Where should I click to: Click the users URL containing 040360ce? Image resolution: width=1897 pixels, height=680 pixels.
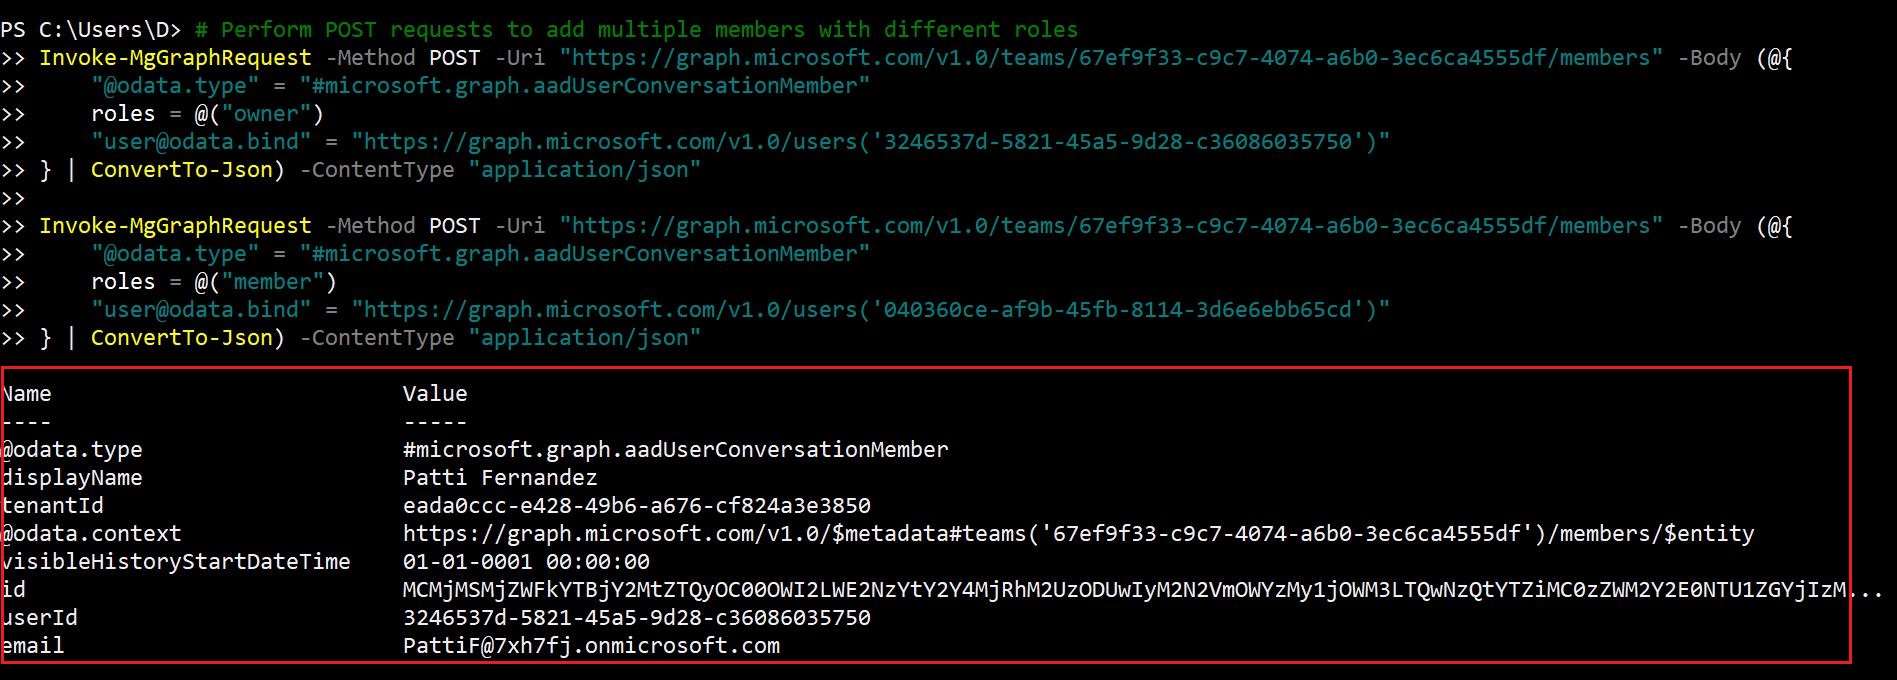click(870, 310)
